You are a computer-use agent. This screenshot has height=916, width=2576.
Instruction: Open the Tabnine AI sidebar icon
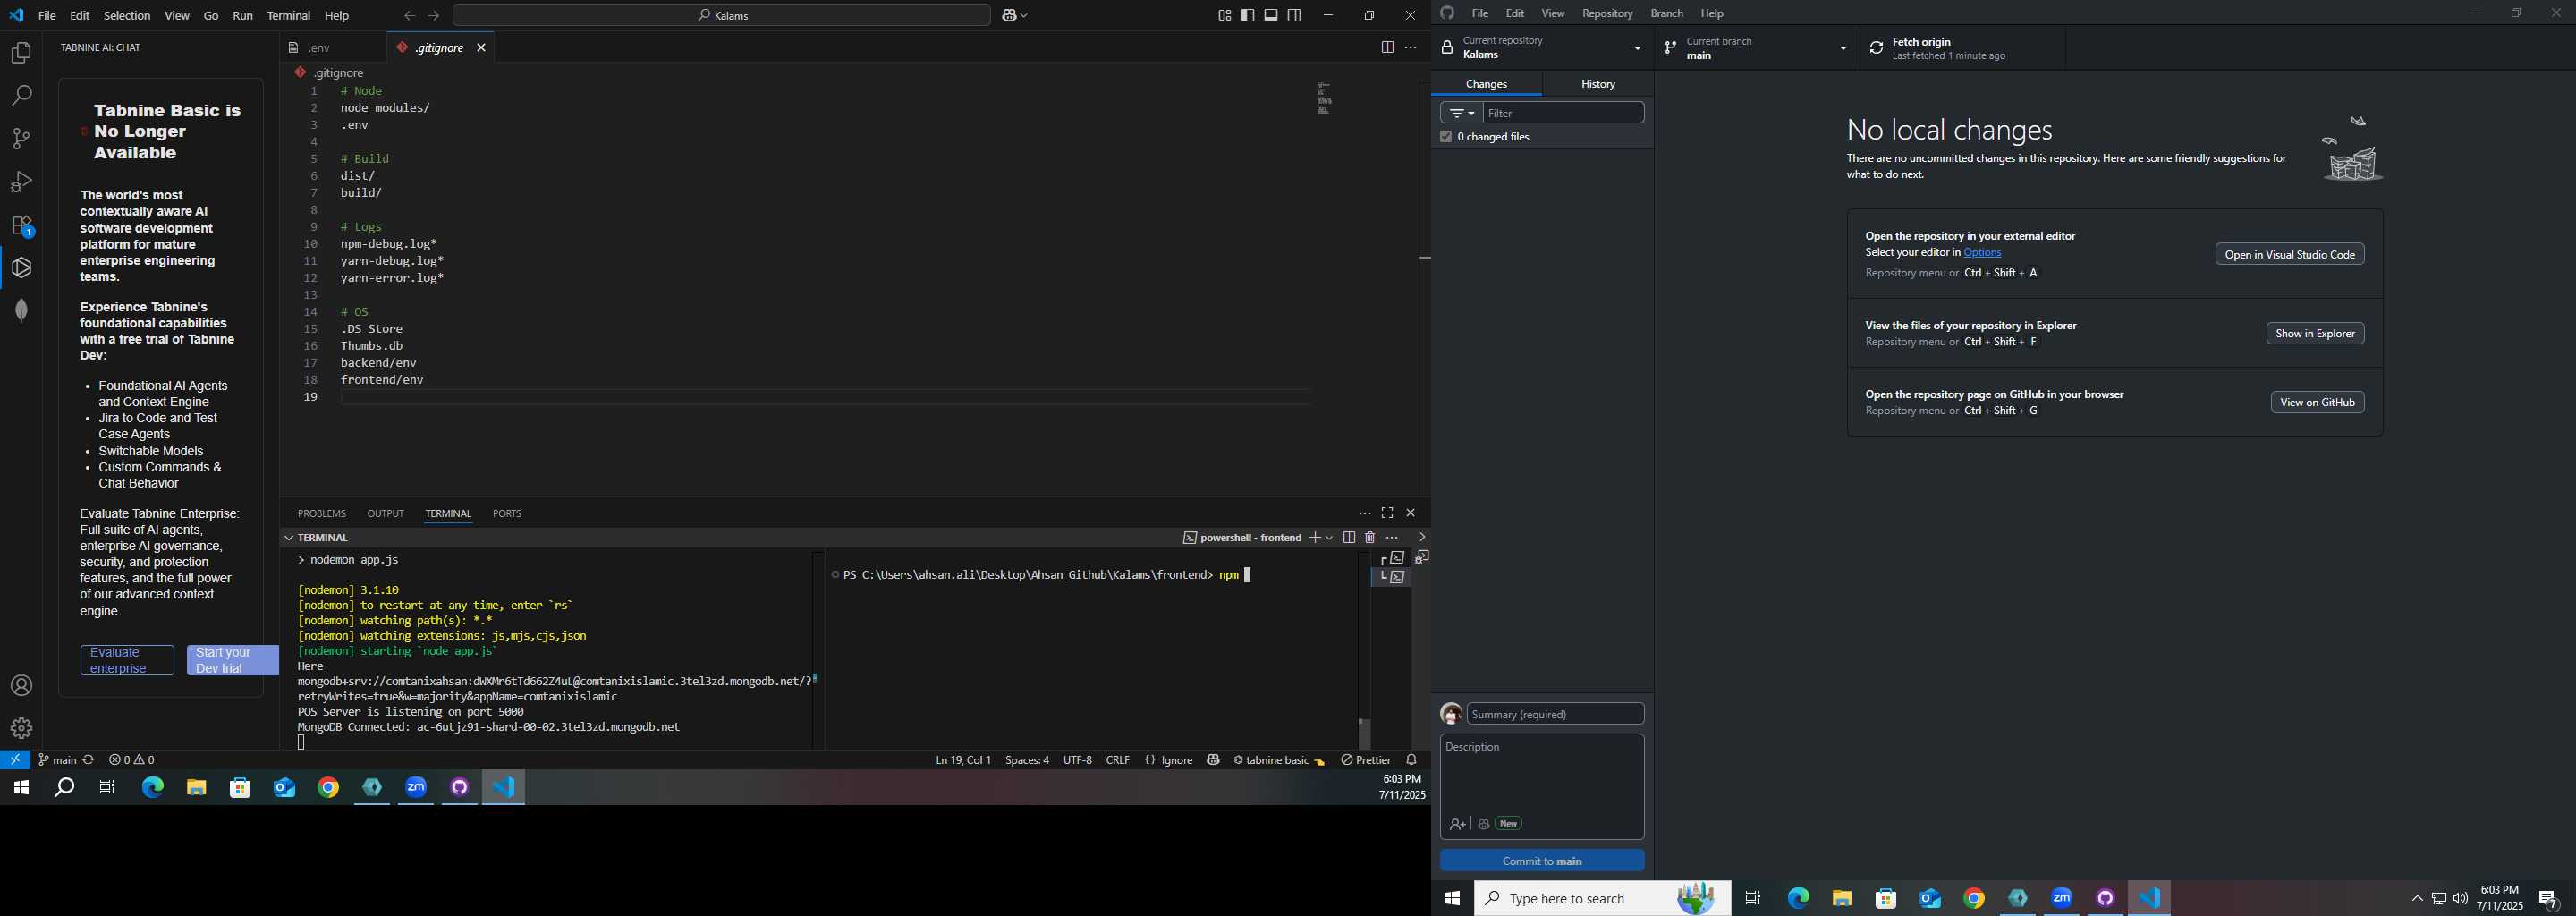[21, 267]
